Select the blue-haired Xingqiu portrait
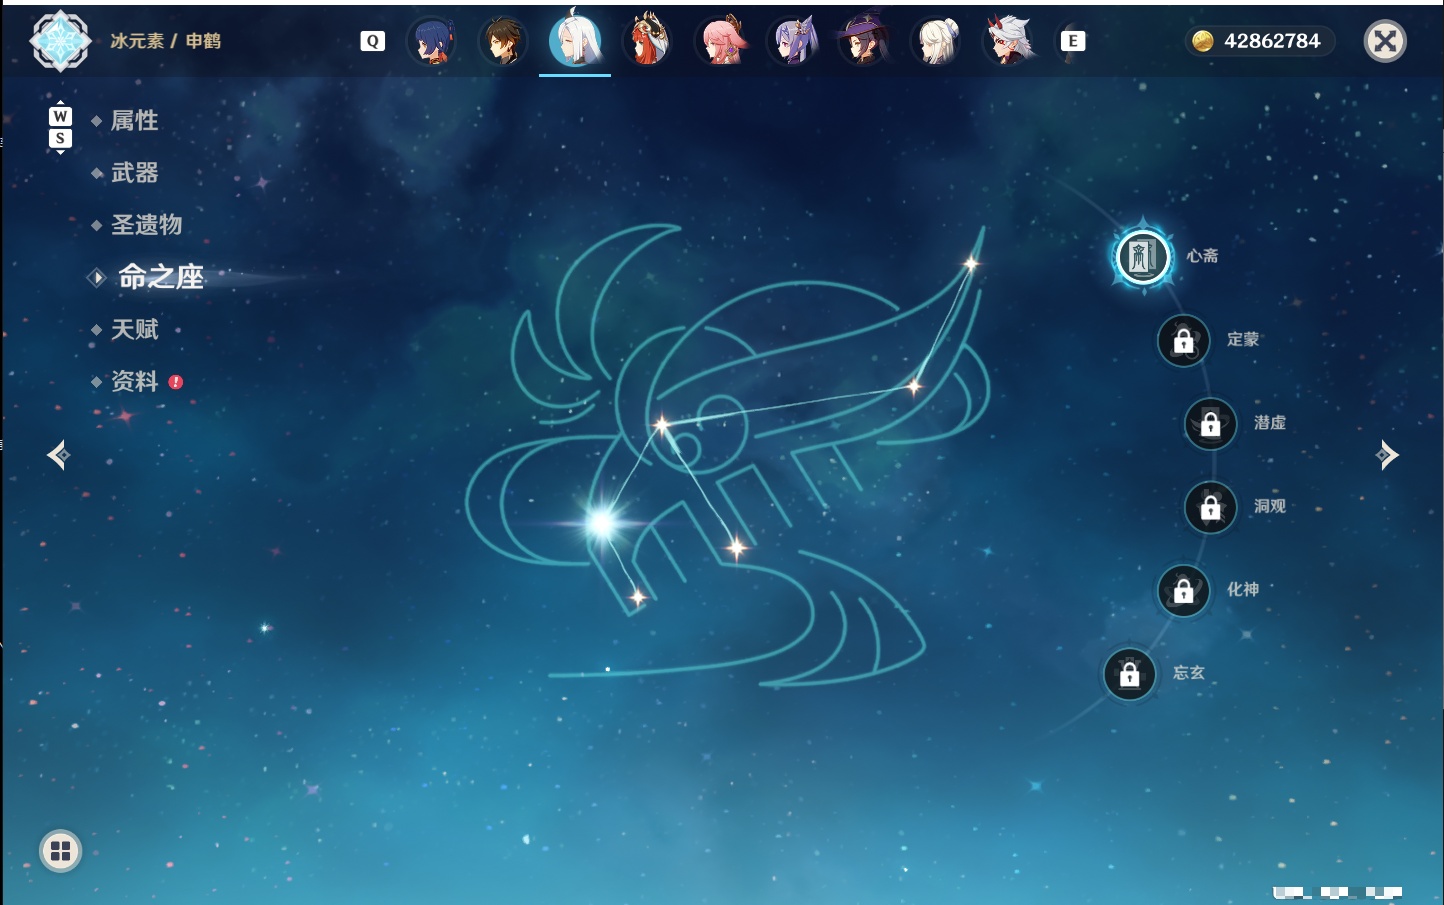1444x905 pixels. [x=432, y=41]
